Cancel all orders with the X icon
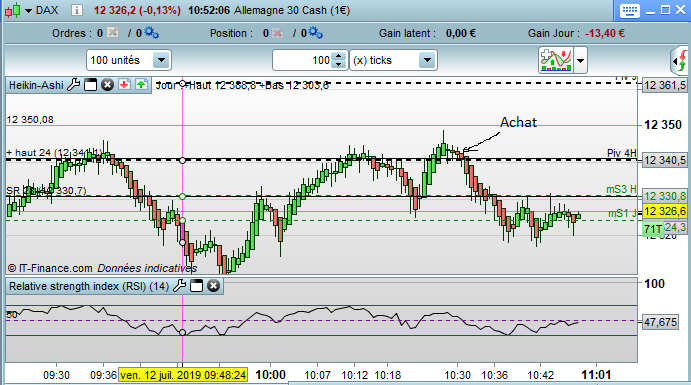Screen dimensions: 691x385 coord(113,33)
